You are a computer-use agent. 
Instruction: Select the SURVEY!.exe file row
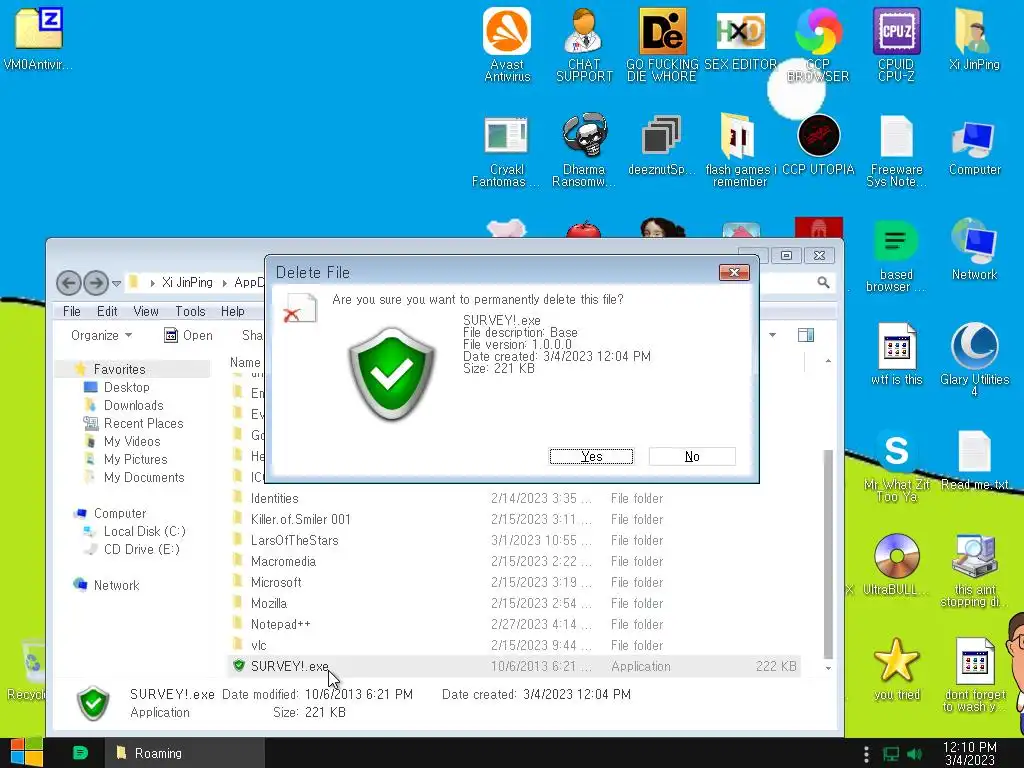tap(515, 666)
